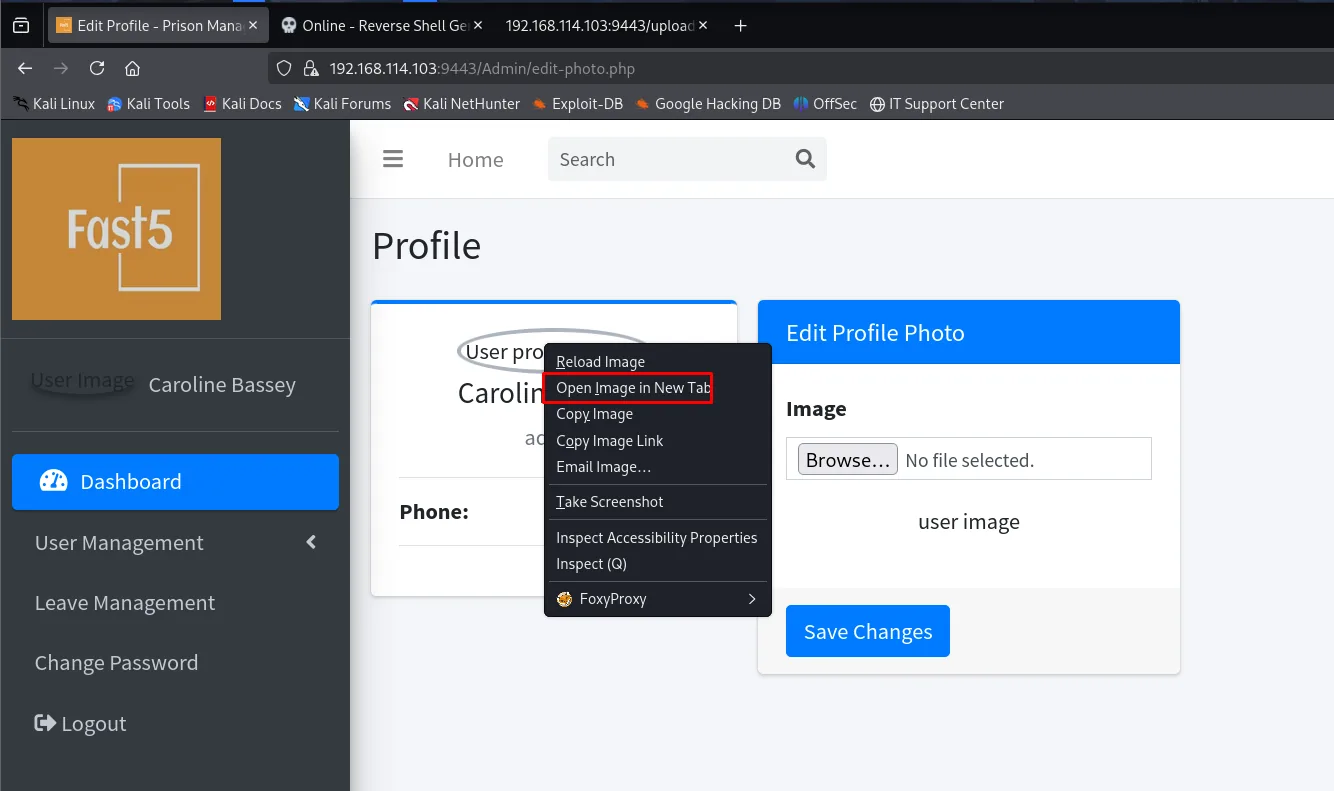Open new tab with plus icon

(x=740, y=25)
